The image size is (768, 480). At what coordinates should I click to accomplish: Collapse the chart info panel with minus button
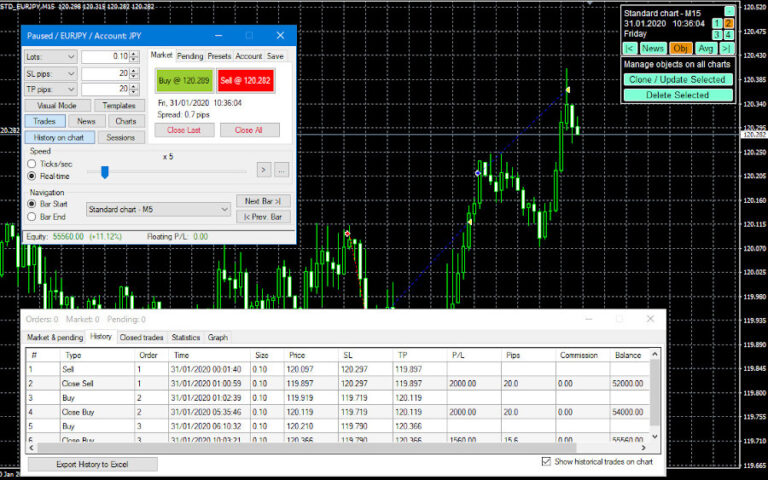pyautogui.click(x=729, y=11)
